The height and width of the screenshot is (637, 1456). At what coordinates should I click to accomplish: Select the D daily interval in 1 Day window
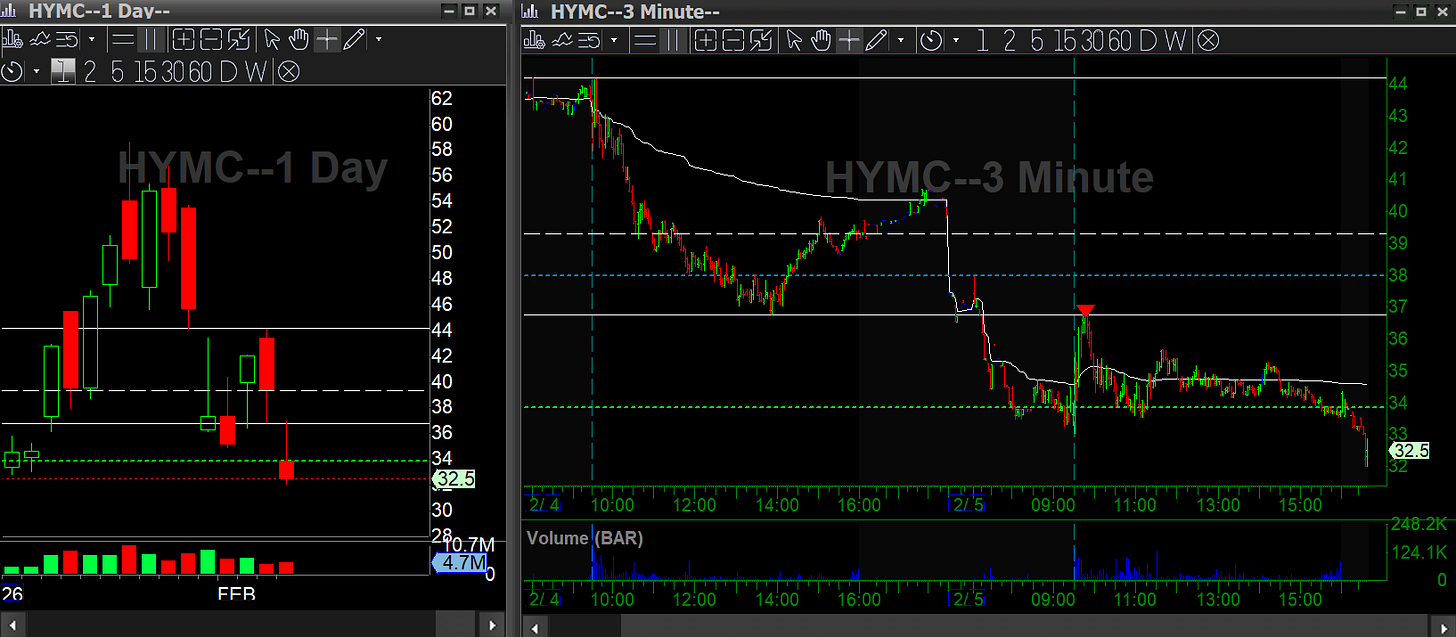click(x=228, y=71)
